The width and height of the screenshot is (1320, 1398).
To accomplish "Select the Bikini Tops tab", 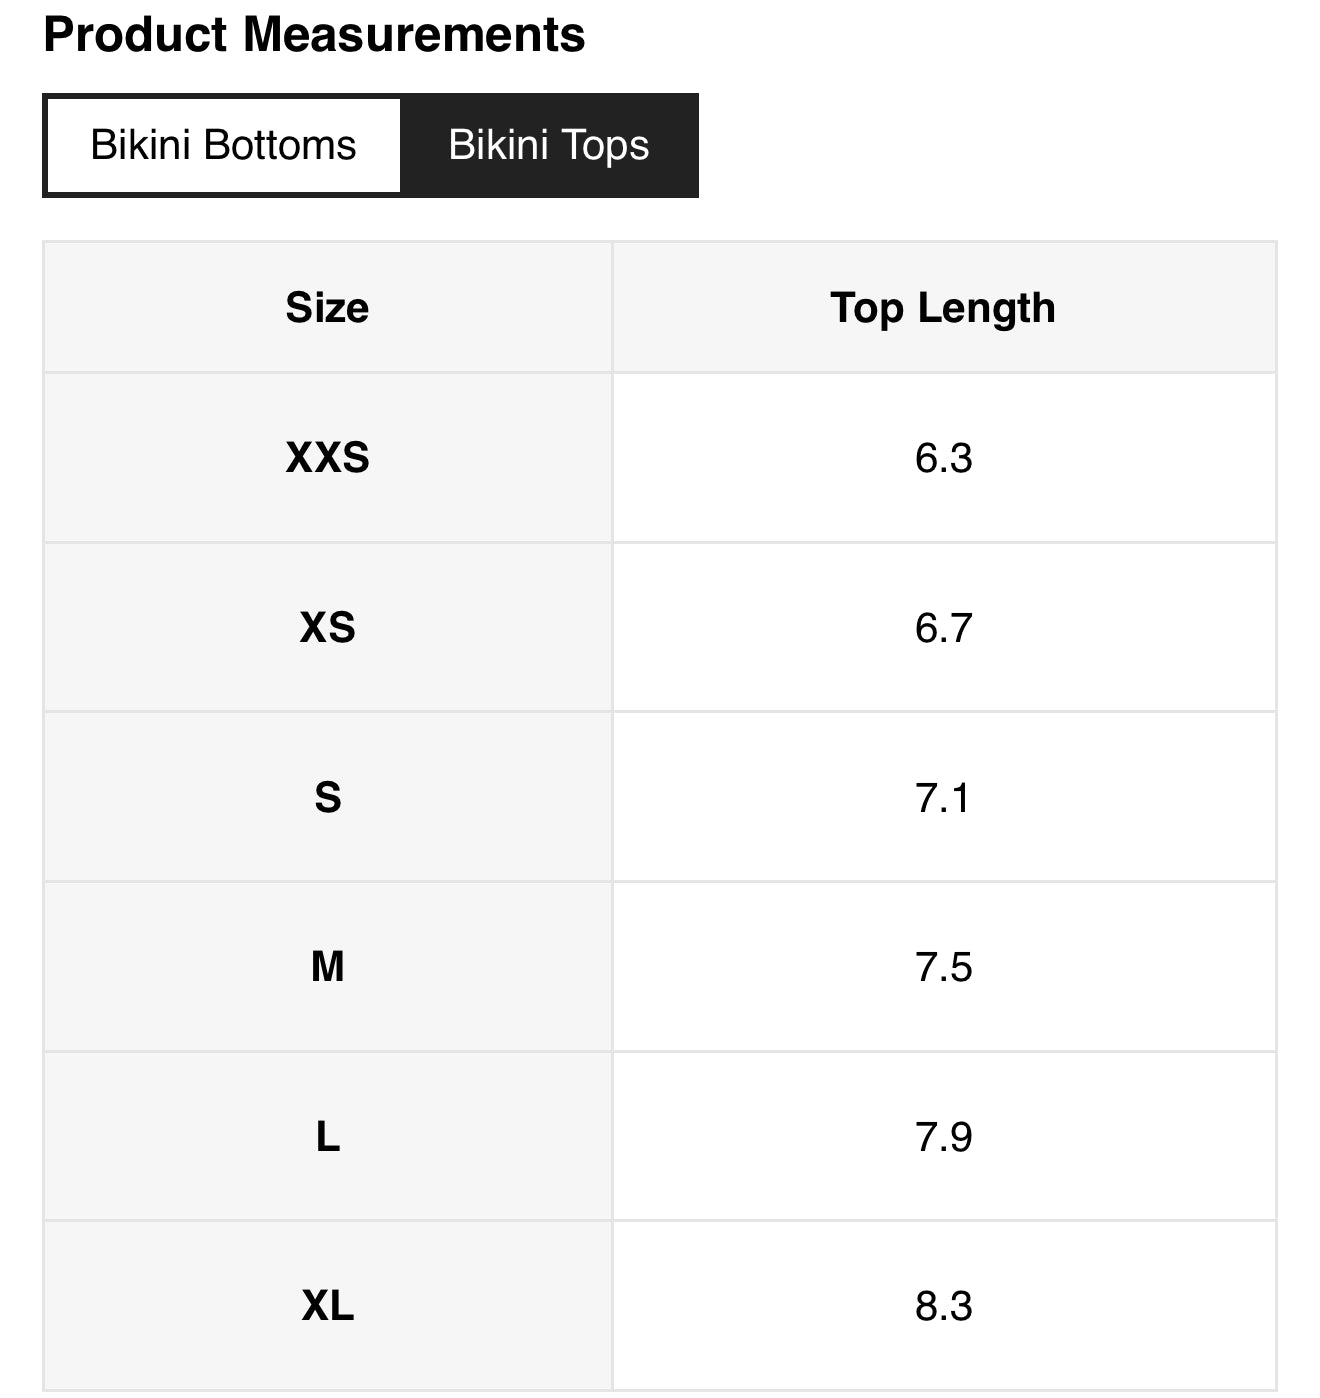I will (548, 146).
